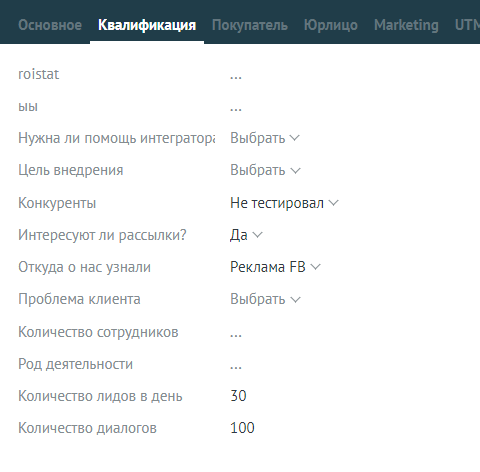Open Интересуют ли рассылки dropdown showing Да
Image resolution: width=480 pixels, height=472 pixels.
click(x=246, y=235)
